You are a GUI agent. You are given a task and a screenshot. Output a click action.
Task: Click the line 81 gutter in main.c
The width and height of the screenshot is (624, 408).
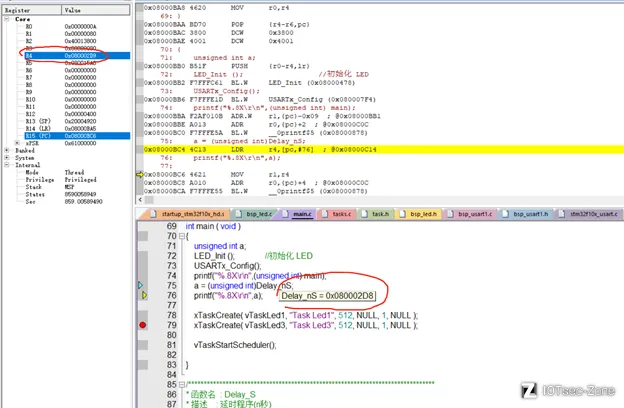[143, 345]
